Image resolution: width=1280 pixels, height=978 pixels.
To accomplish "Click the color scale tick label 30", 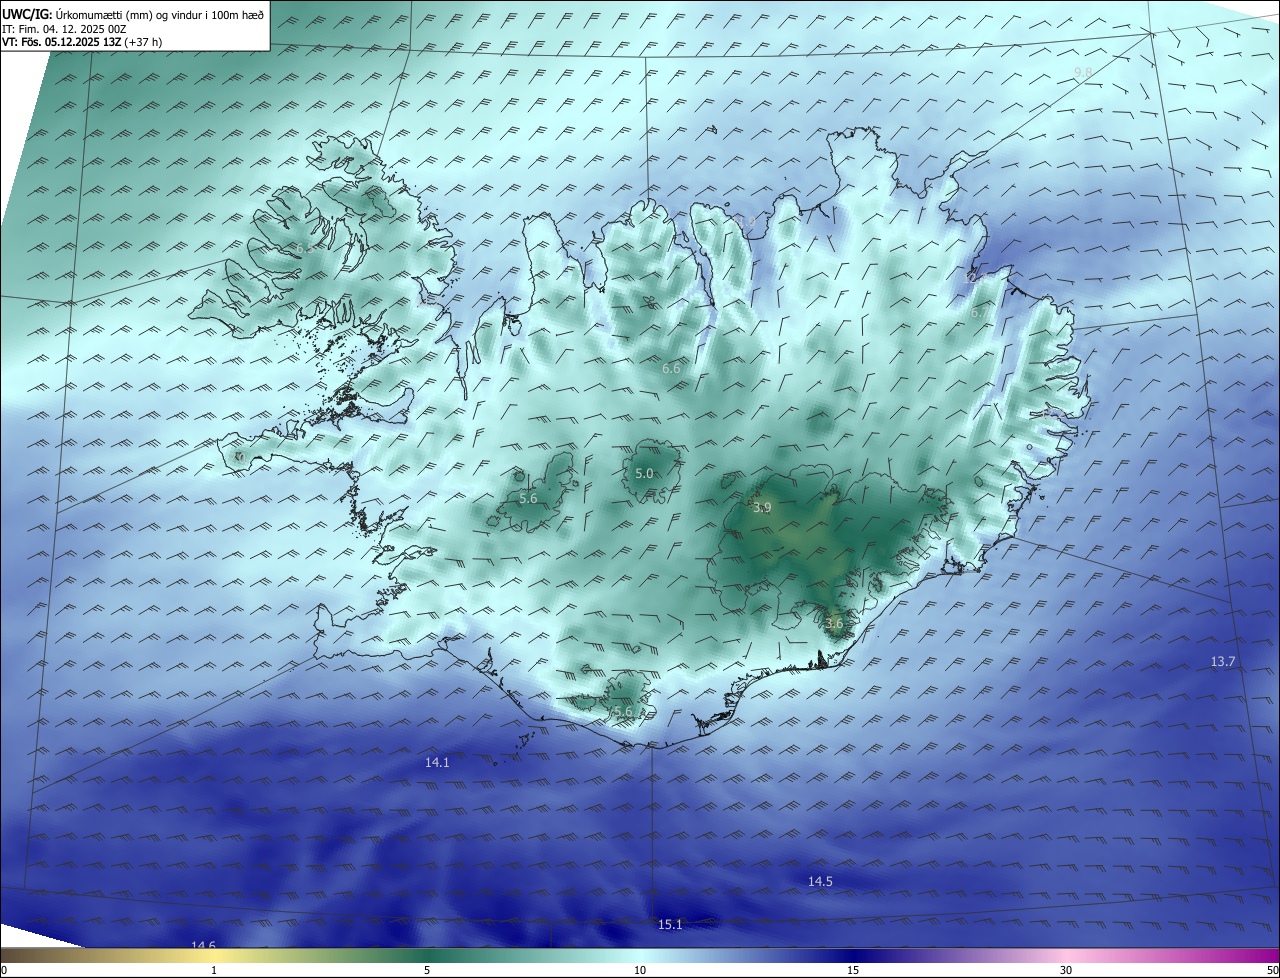I will pyautogui.click(x=1066, y=970).
